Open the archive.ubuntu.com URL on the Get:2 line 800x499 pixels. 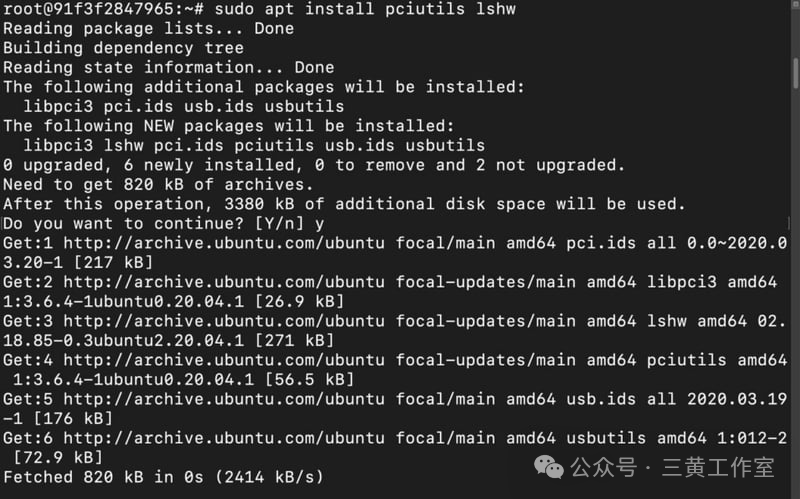(224, 282)
